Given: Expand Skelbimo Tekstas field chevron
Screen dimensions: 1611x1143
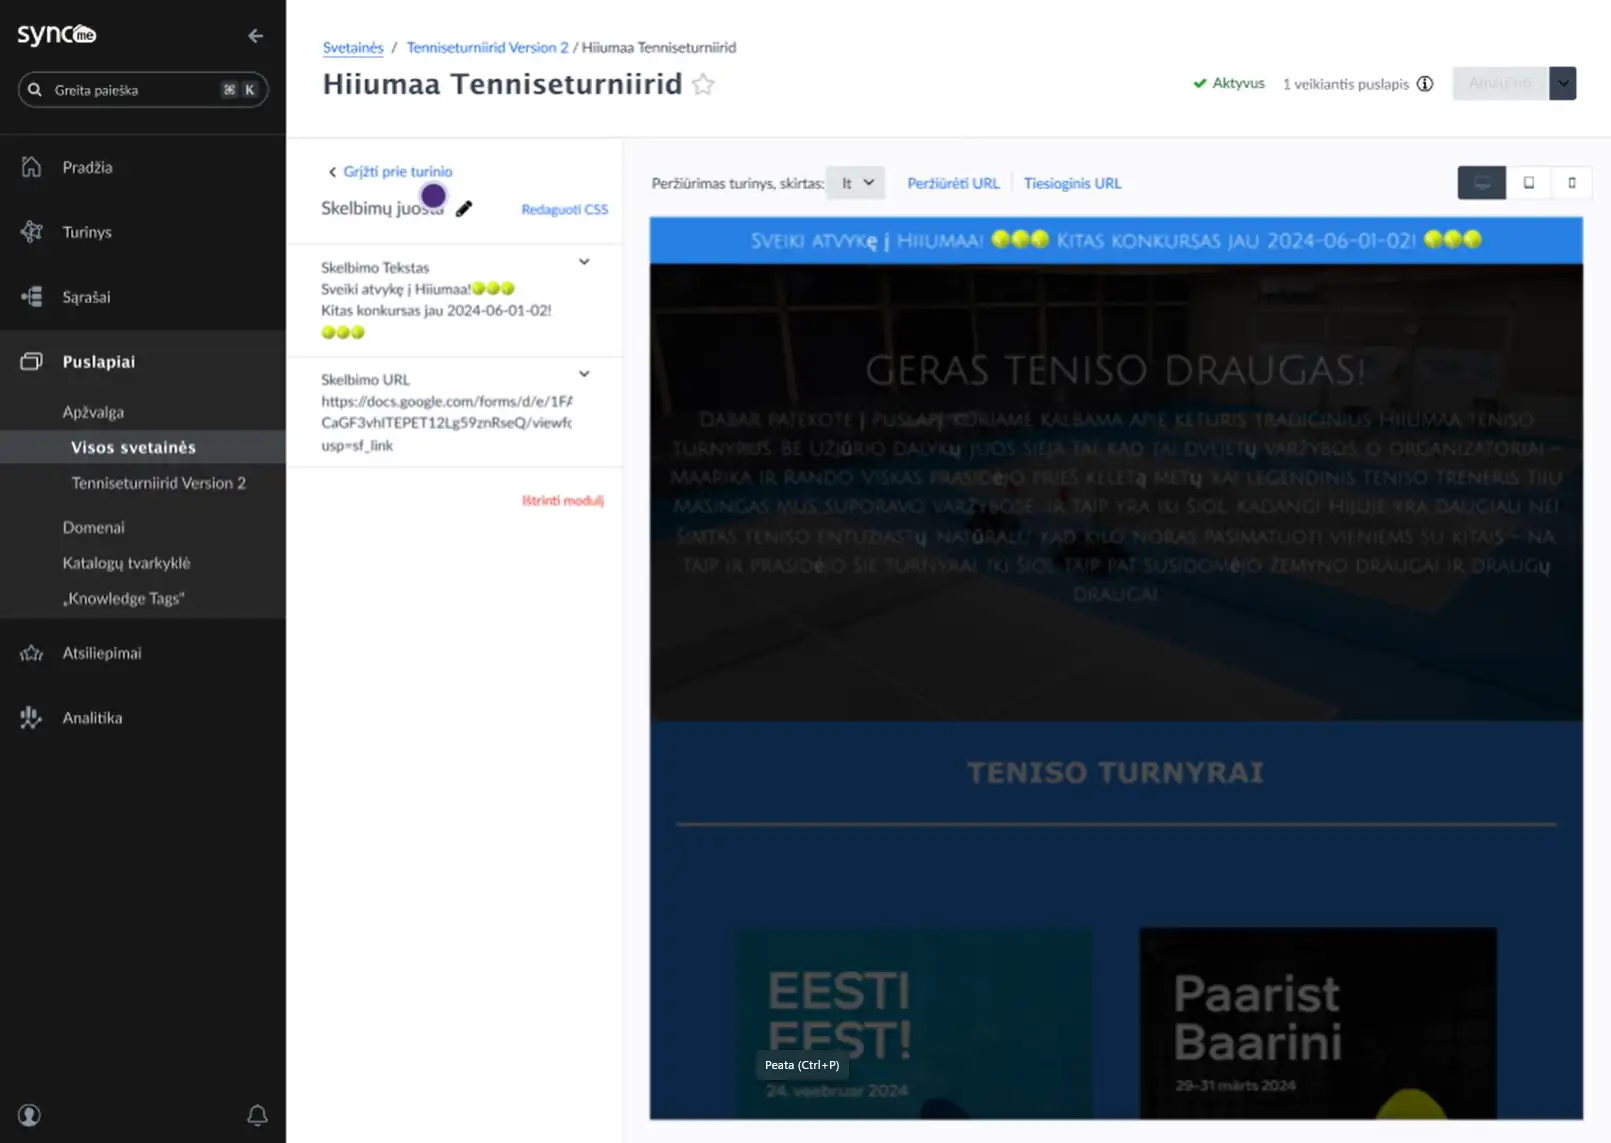Looking at the screenshot, I should click(x=584, y=262).
